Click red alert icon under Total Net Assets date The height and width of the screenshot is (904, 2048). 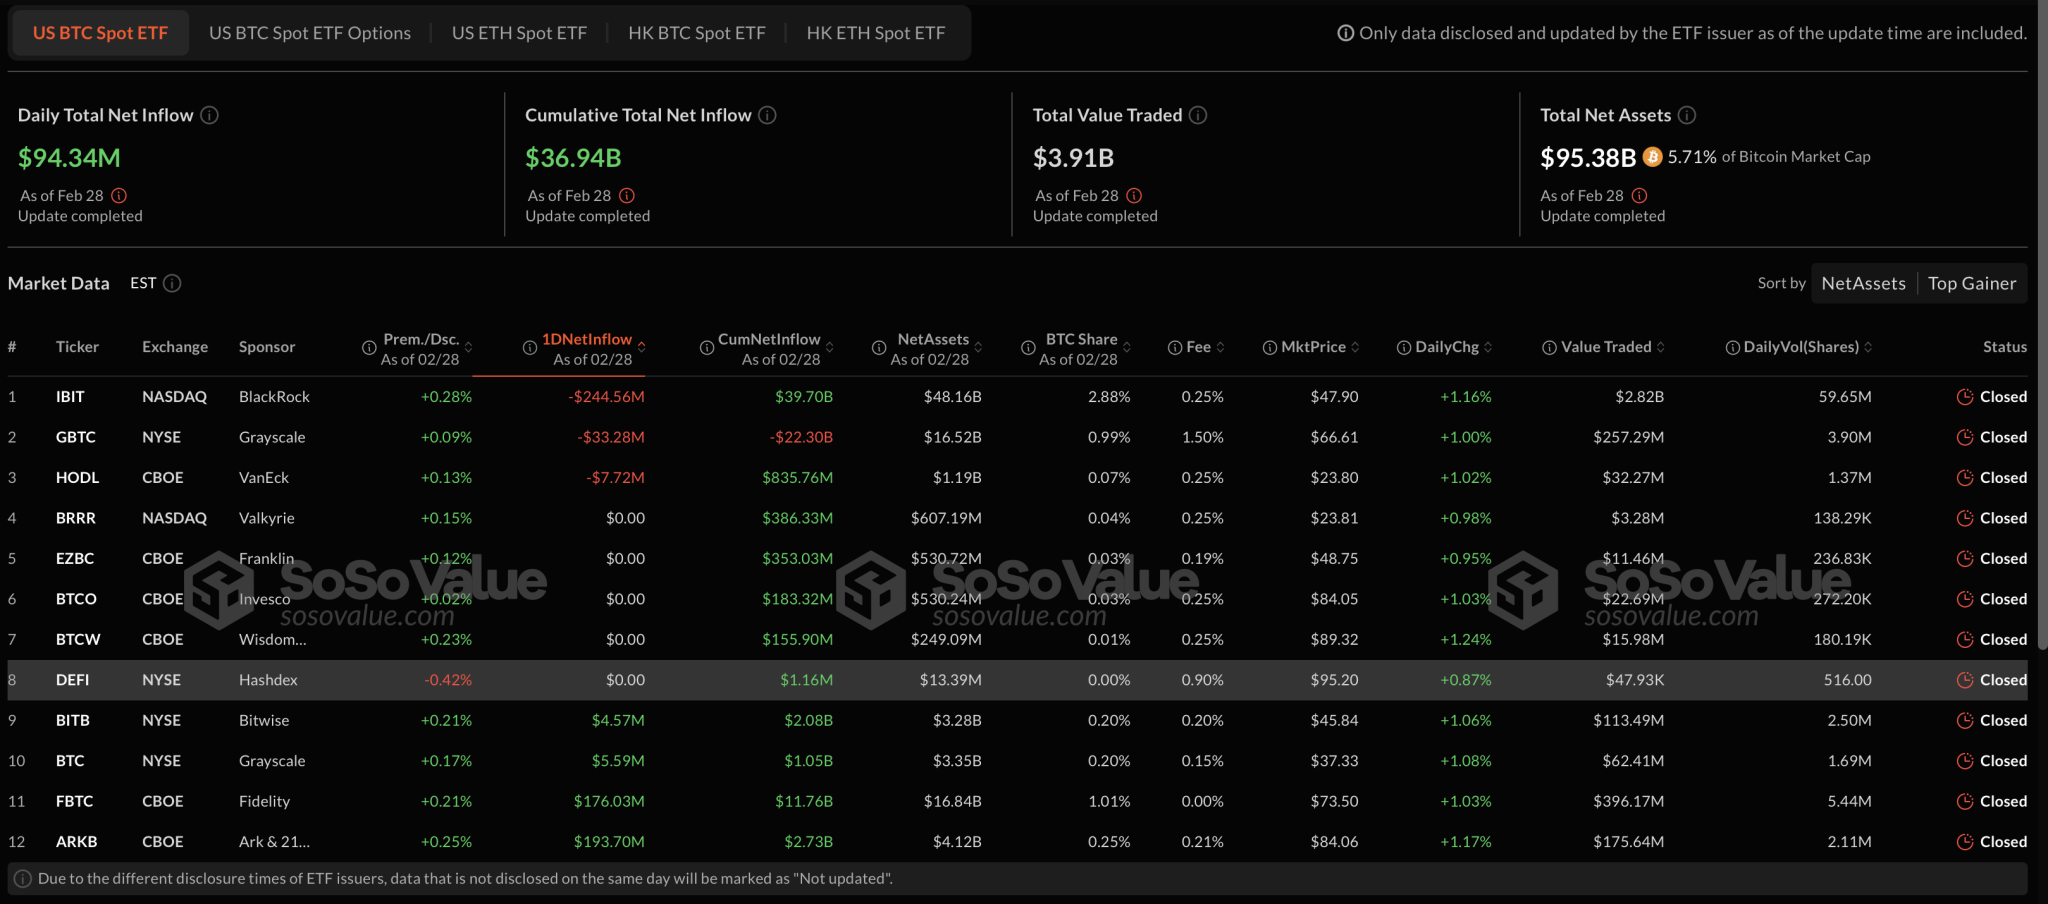click(x=1639, y=195)
